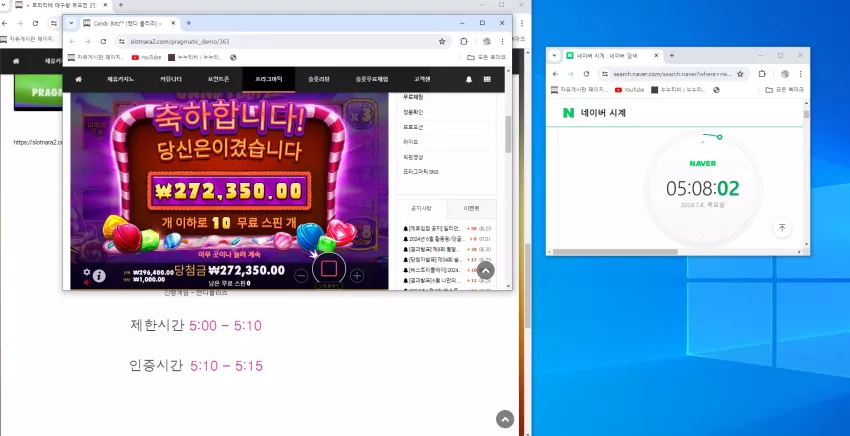The image size is (850, 436).
Task: Open the 슬롯리뷰 menu item
Action: pos(319,79)
